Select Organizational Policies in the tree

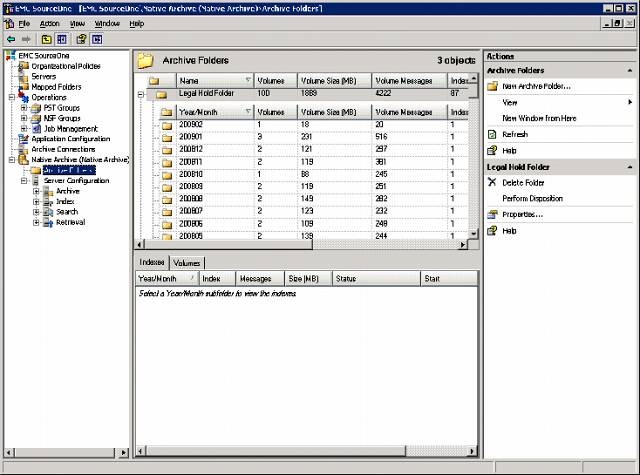66,66
